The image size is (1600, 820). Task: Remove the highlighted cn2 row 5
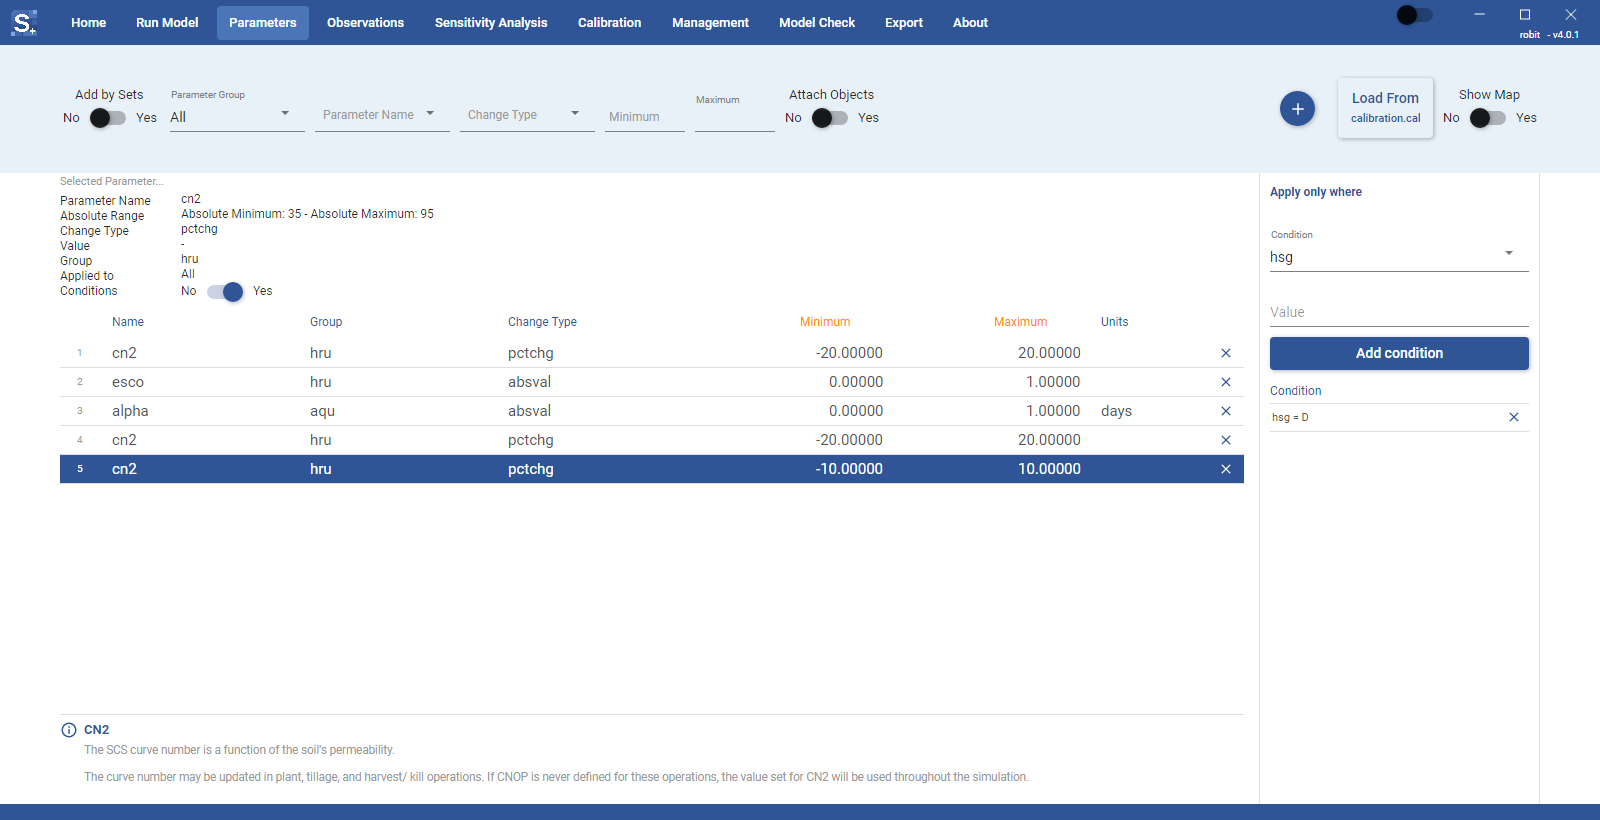1226,469
